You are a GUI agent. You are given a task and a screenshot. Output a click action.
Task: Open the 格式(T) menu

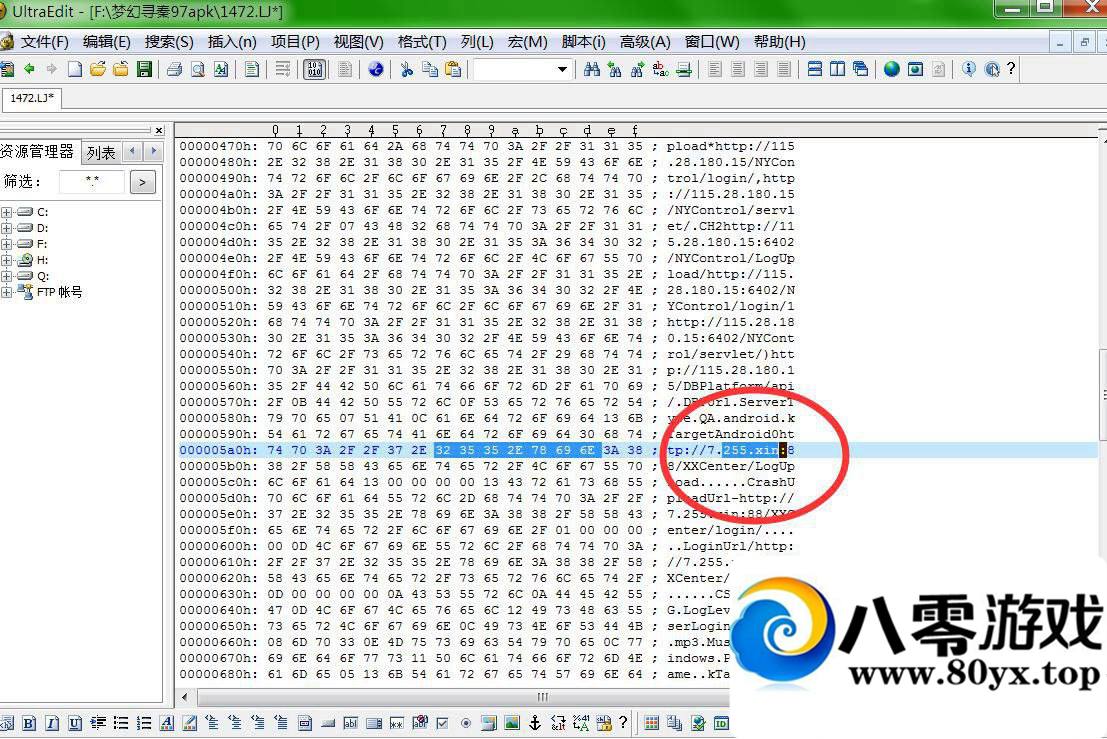[x=422, y=42]
